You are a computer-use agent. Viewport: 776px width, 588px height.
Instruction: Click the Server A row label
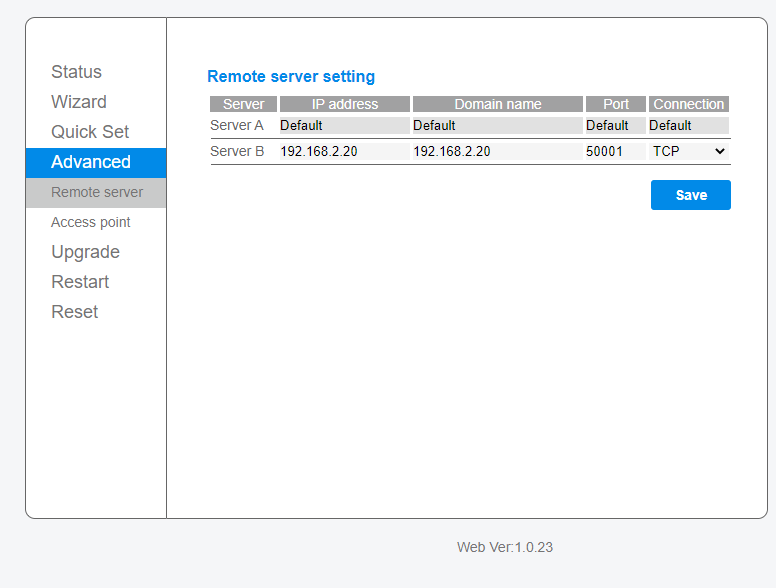click(237, 125)
